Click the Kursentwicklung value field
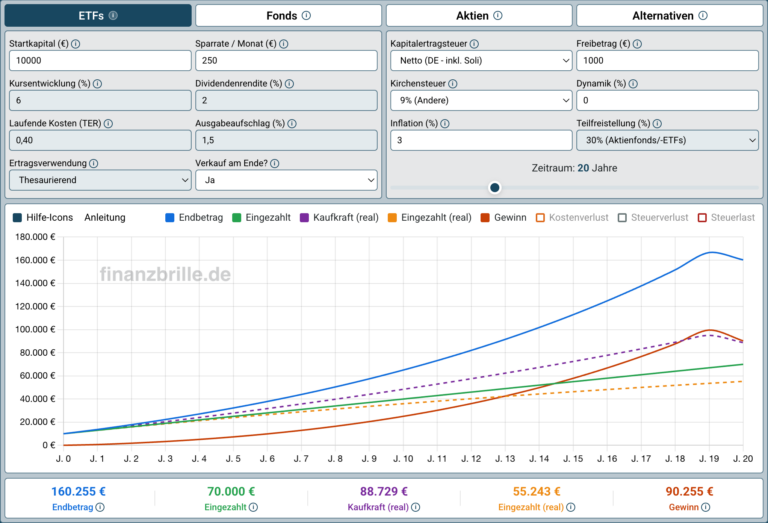Viewport: 768px width, 523px height. tap(100, 100)
